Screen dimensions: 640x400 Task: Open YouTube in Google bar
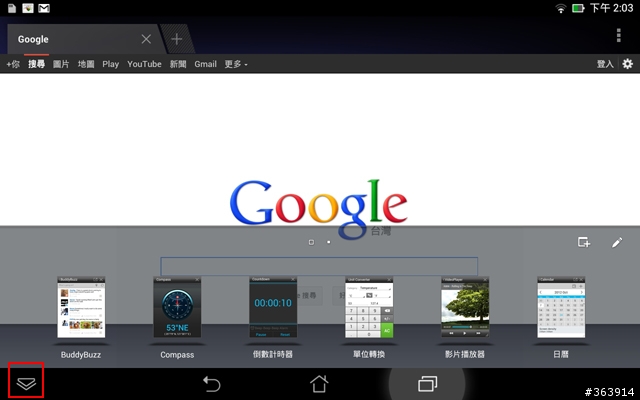pos(144,64)
